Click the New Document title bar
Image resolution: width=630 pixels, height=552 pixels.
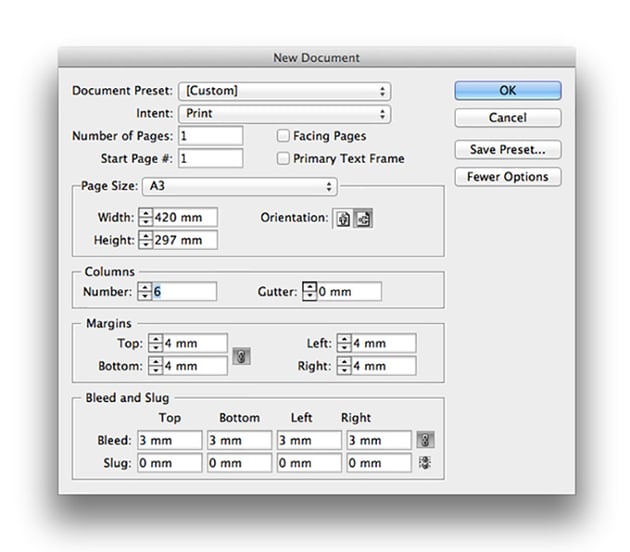(x=317, y=57)
